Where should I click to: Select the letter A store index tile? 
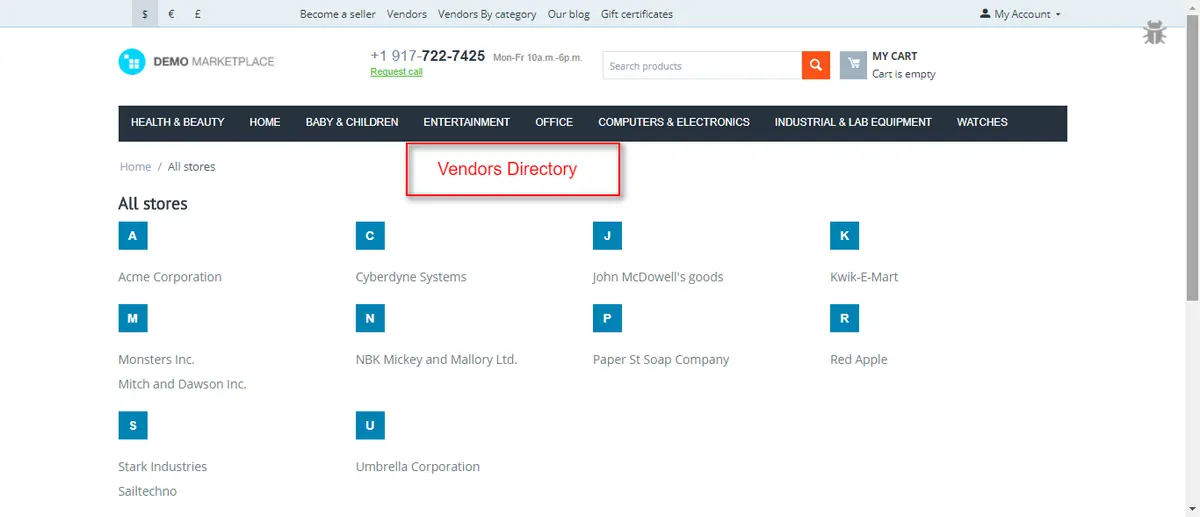(132, 236)
